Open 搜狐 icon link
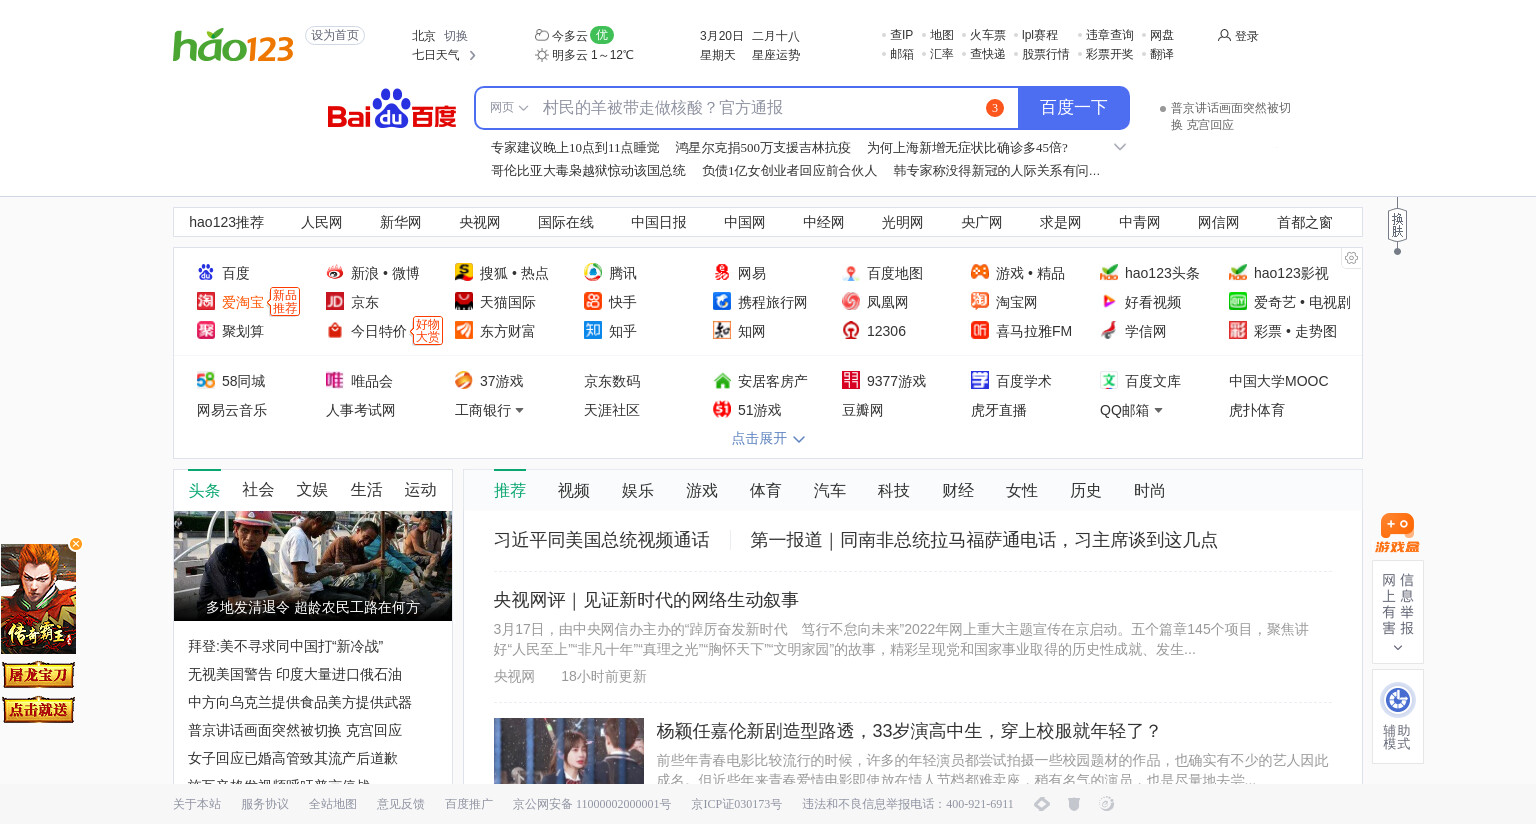The width and height of the screenshot is (1536, 824). 464,272
